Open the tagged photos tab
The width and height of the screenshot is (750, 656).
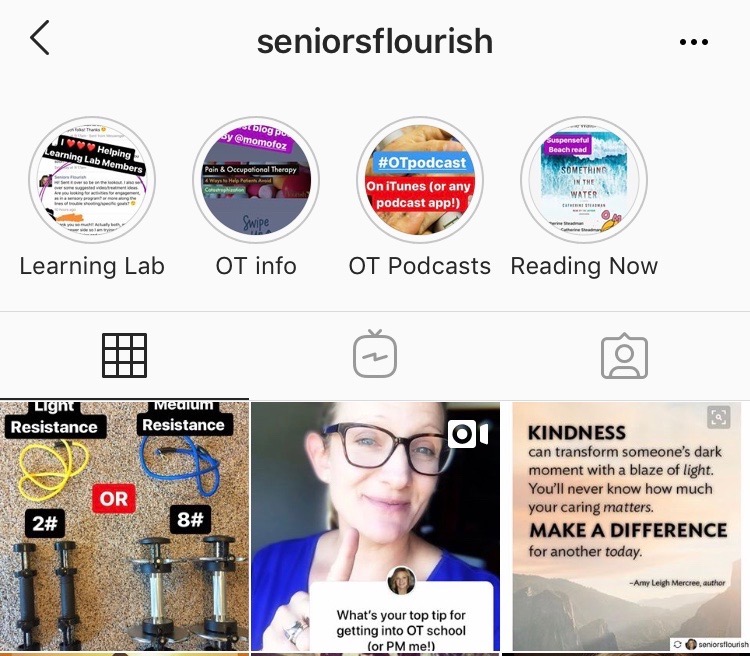(x=624, y=356)
